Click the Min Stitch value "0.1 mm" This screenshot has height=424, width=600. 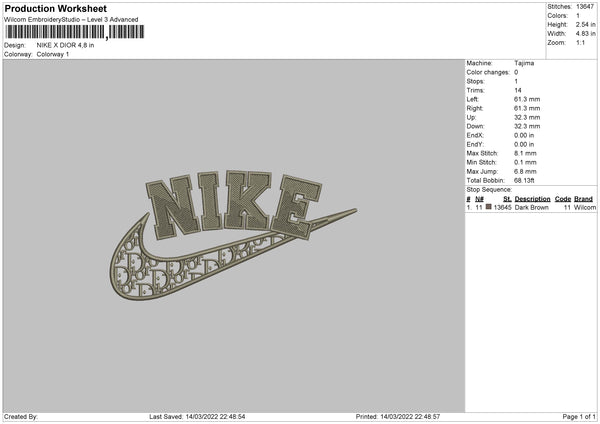pyautogui.click(x=525, y=162)
